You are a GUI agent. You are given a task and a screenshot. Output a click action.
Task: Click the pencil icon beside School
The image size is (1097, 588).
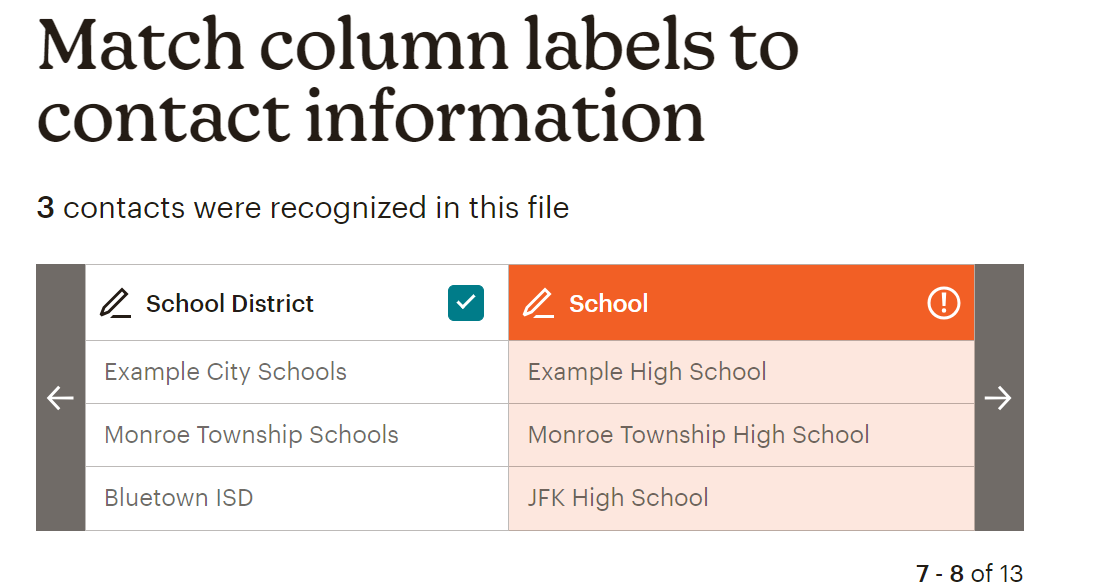pyautogui.click(x=538, y=303)
